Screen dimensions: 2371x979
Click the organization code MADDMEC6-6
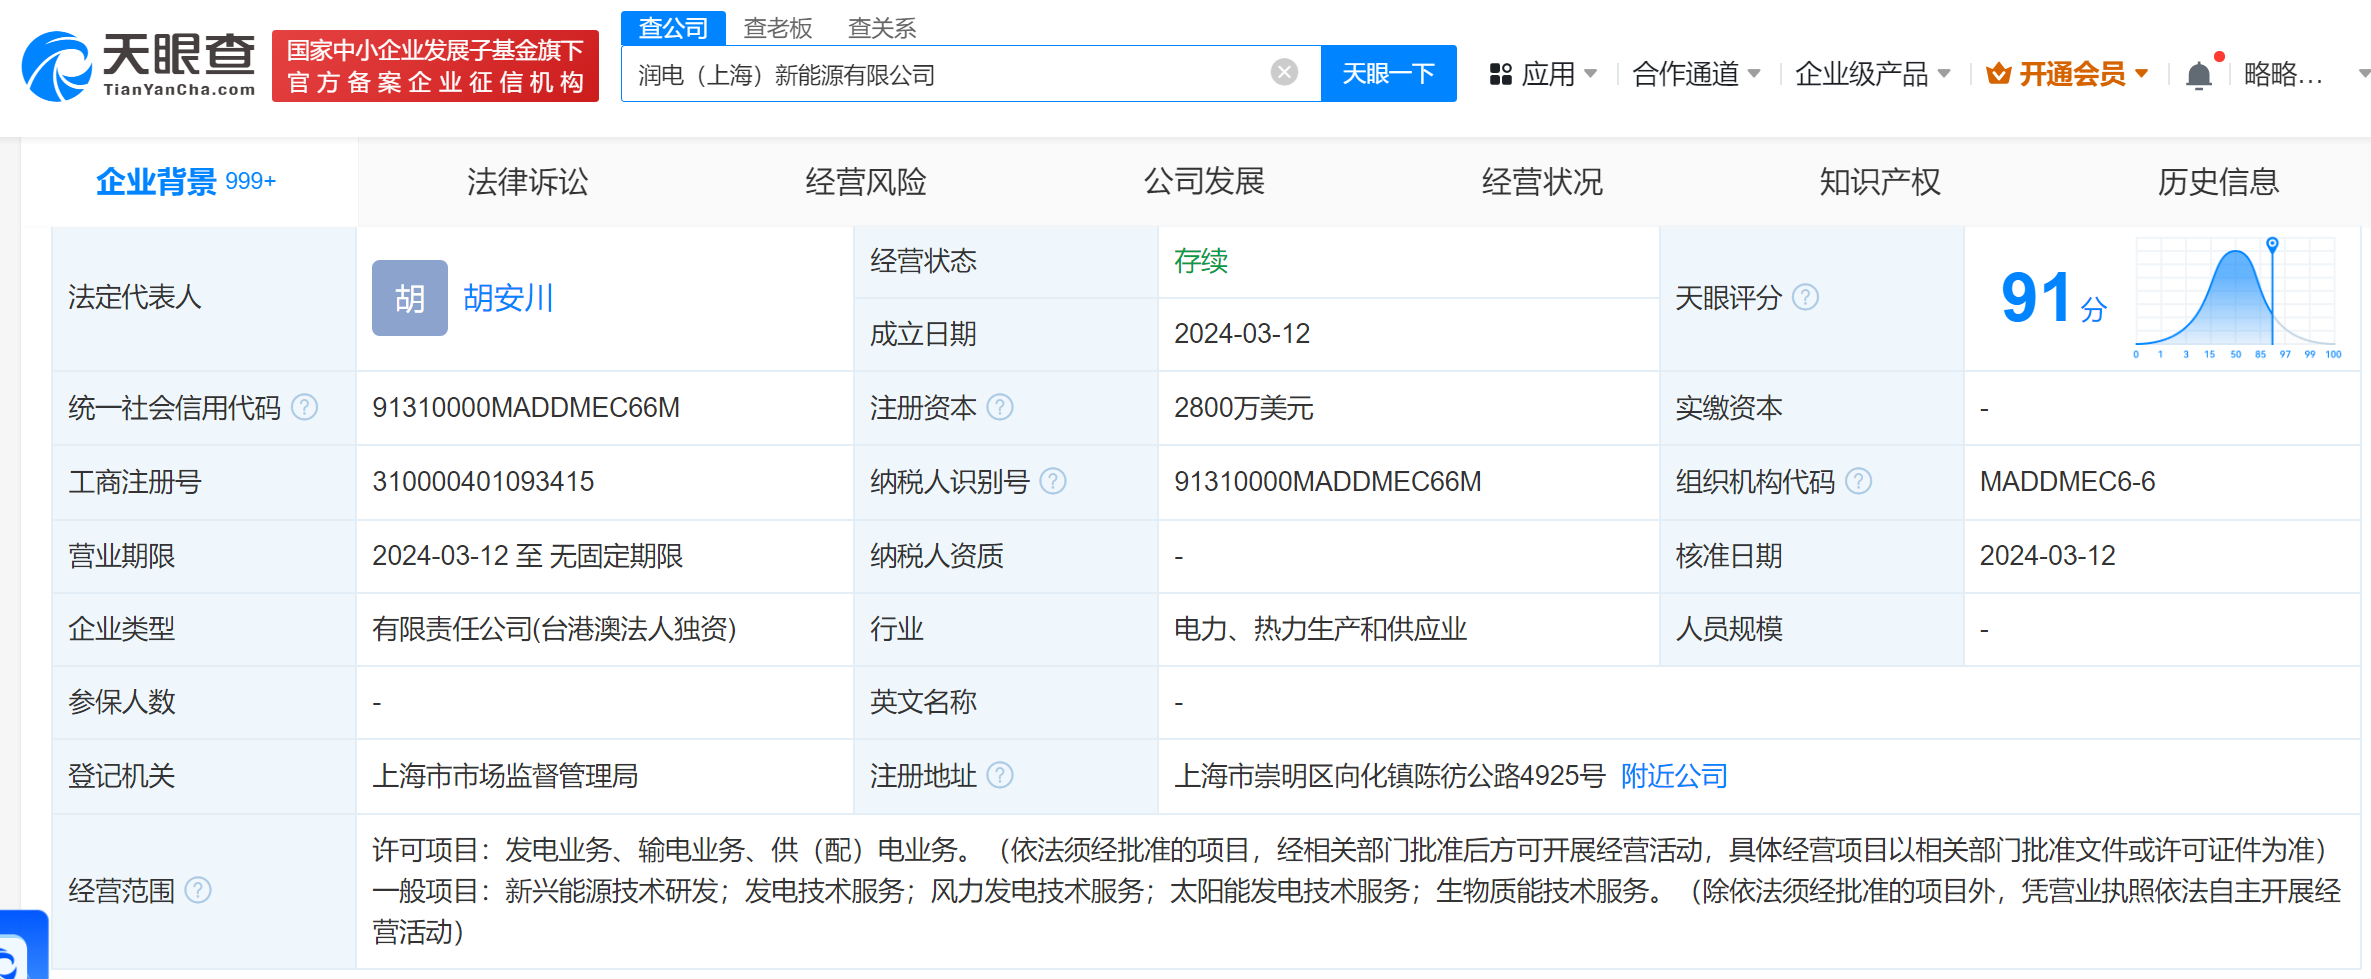2067,482
